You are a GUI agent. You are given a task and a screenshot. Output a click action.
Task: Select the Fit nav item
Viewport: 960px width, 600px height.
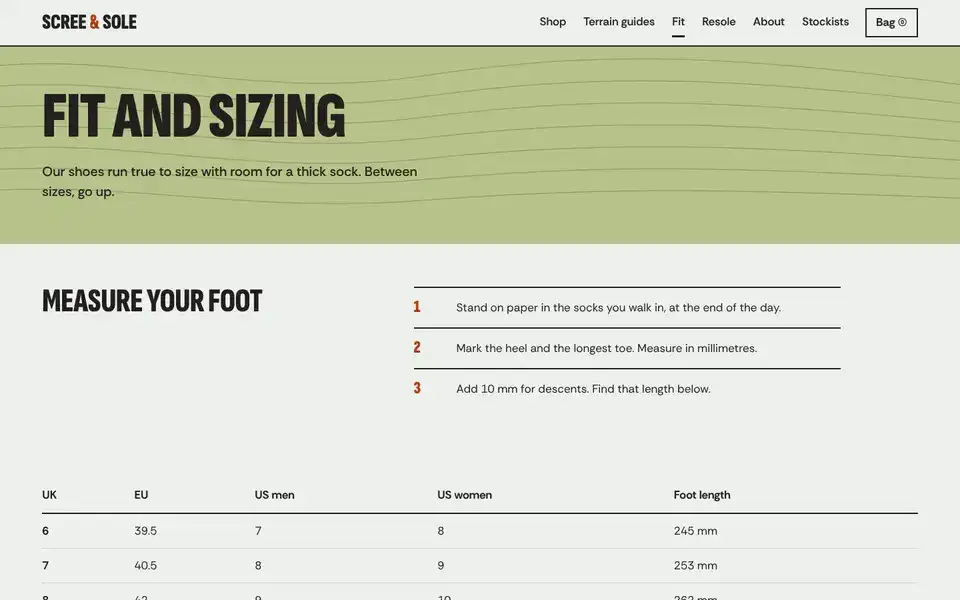678,22
